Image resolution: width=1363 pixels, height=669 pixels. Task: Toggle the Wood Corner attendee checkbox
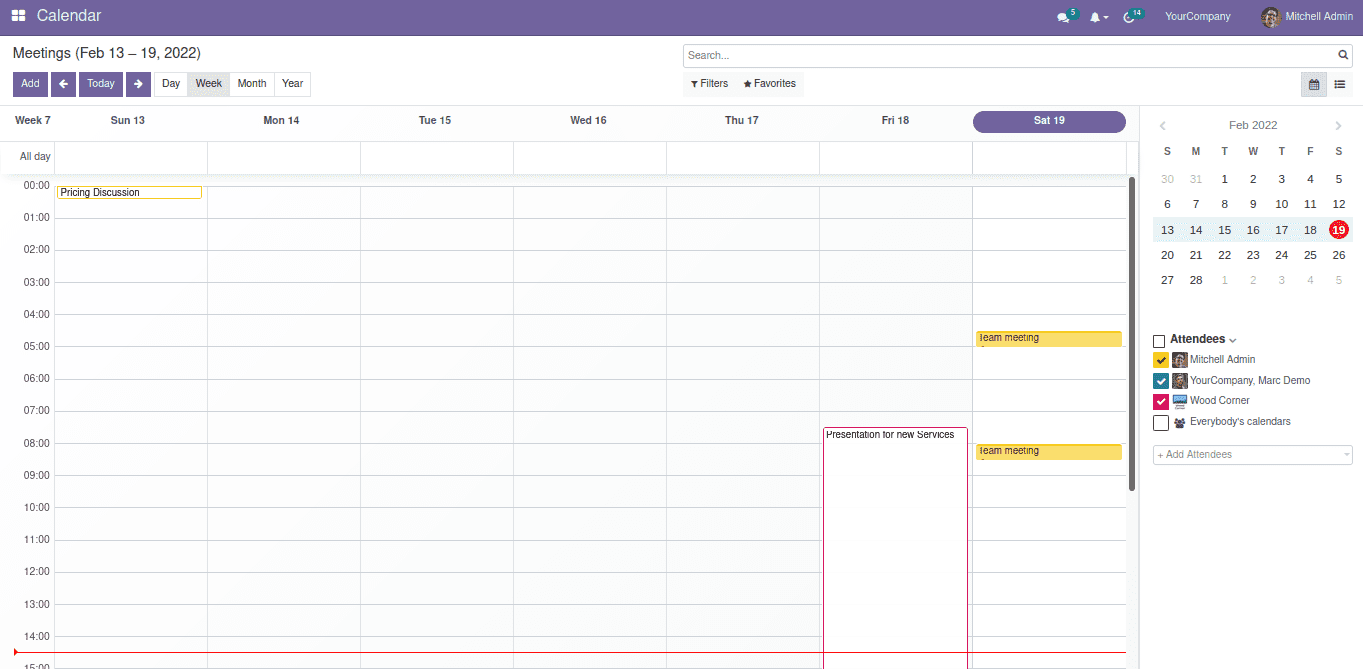tap(1161, 402)
